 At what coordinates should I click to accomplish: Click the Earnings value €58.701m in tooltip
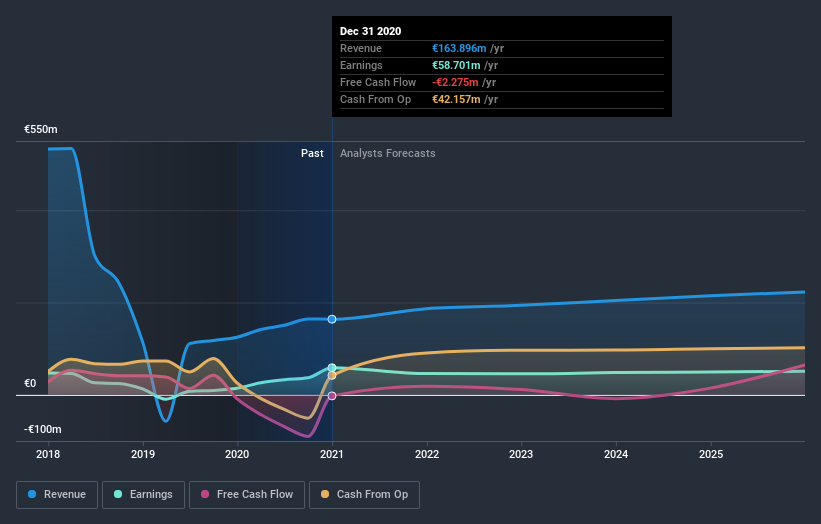click(456, 65)
